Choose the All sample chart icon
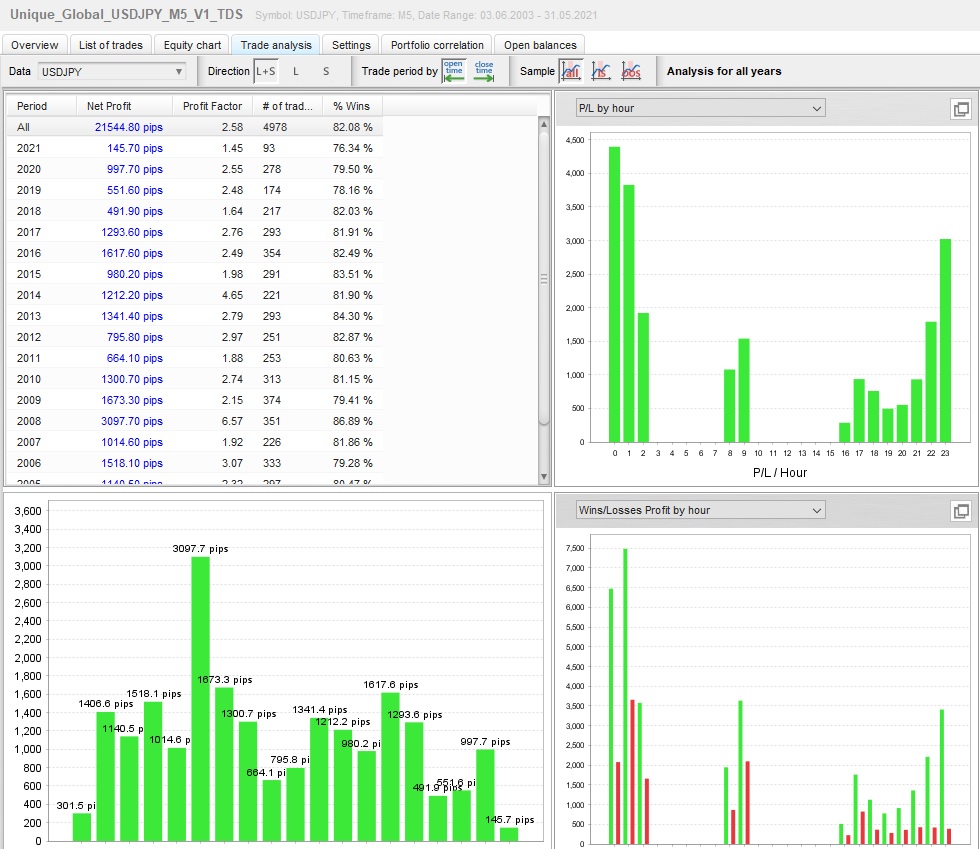 pyautogui.click(x=571, y=71)
